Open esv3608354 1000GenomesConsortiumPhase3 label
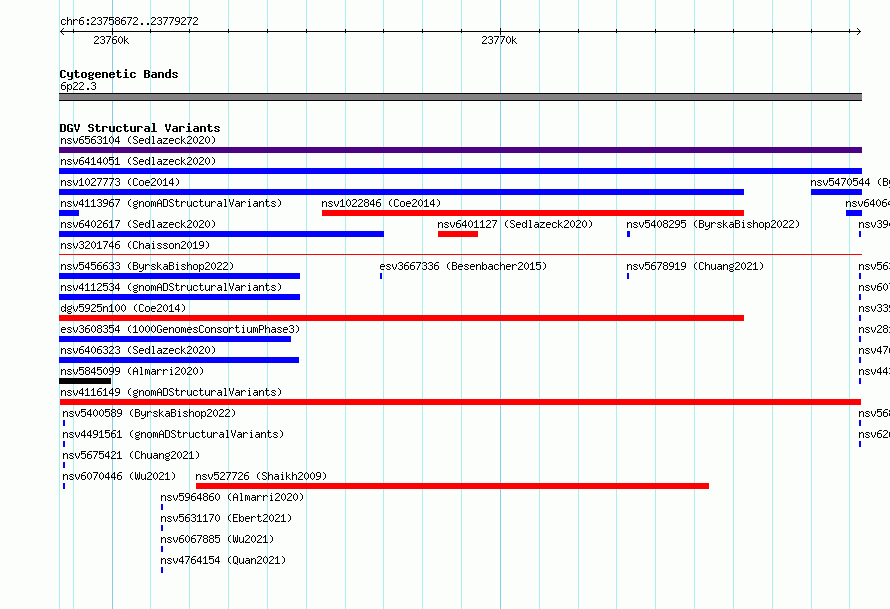This screenshot has height=609, width=890. click(180, 329)
